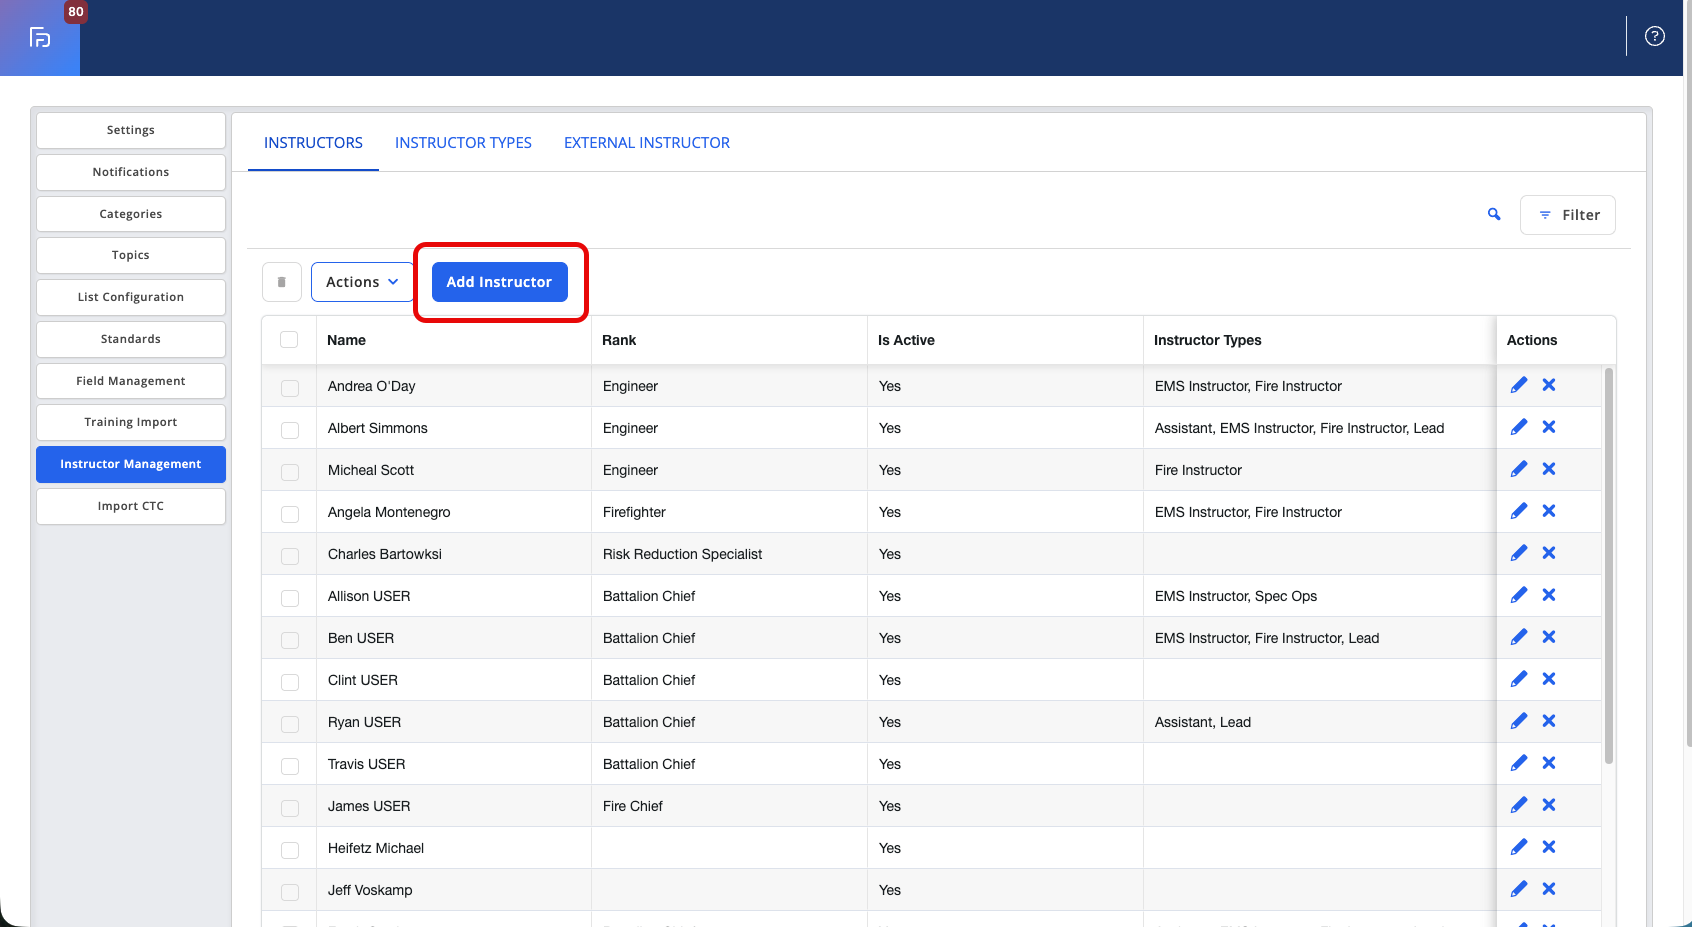Click the Instructor Types column header
This screenshot has height=927, width=1692.
coord(1319,340)
